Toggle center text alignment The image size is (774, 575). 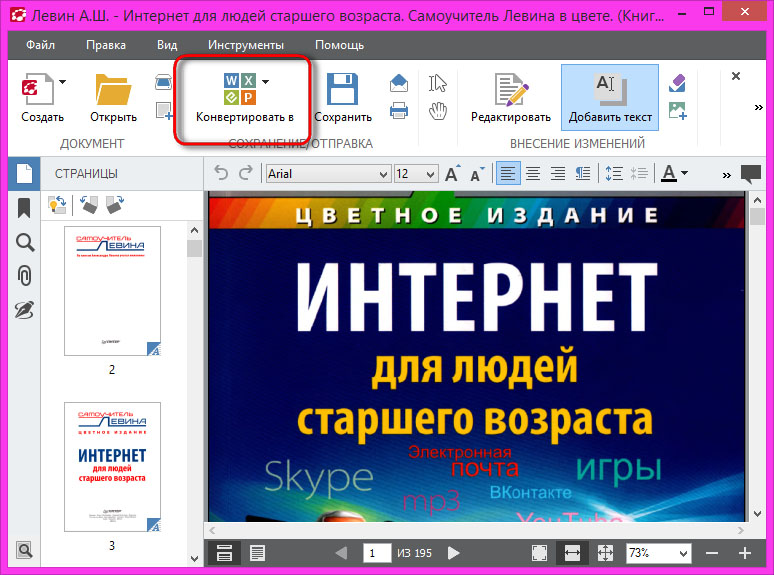pyautogui.click(x=533, y=174)
